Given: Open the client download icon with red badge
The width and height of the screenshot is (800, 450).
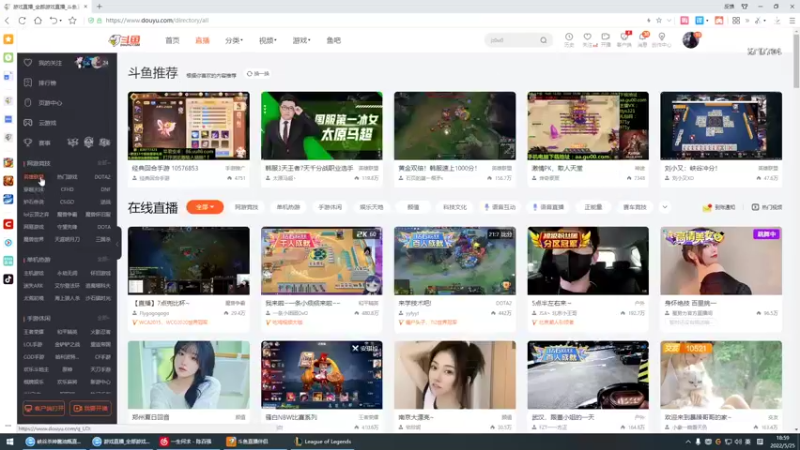Looking at the screenshot, I should (624, 36).
